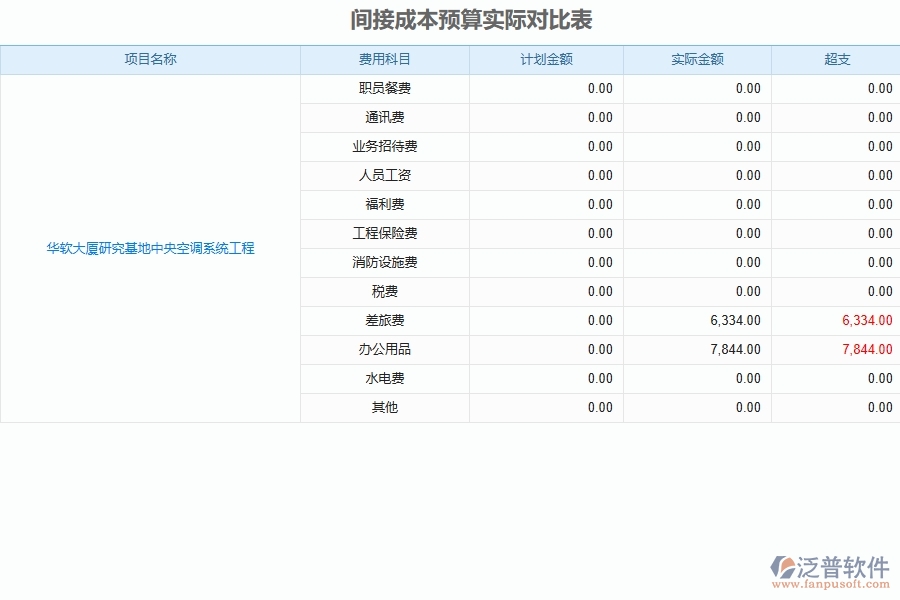Click the 计划金额 column header
This screenshot has width=900, height=600.
[546, 59]
